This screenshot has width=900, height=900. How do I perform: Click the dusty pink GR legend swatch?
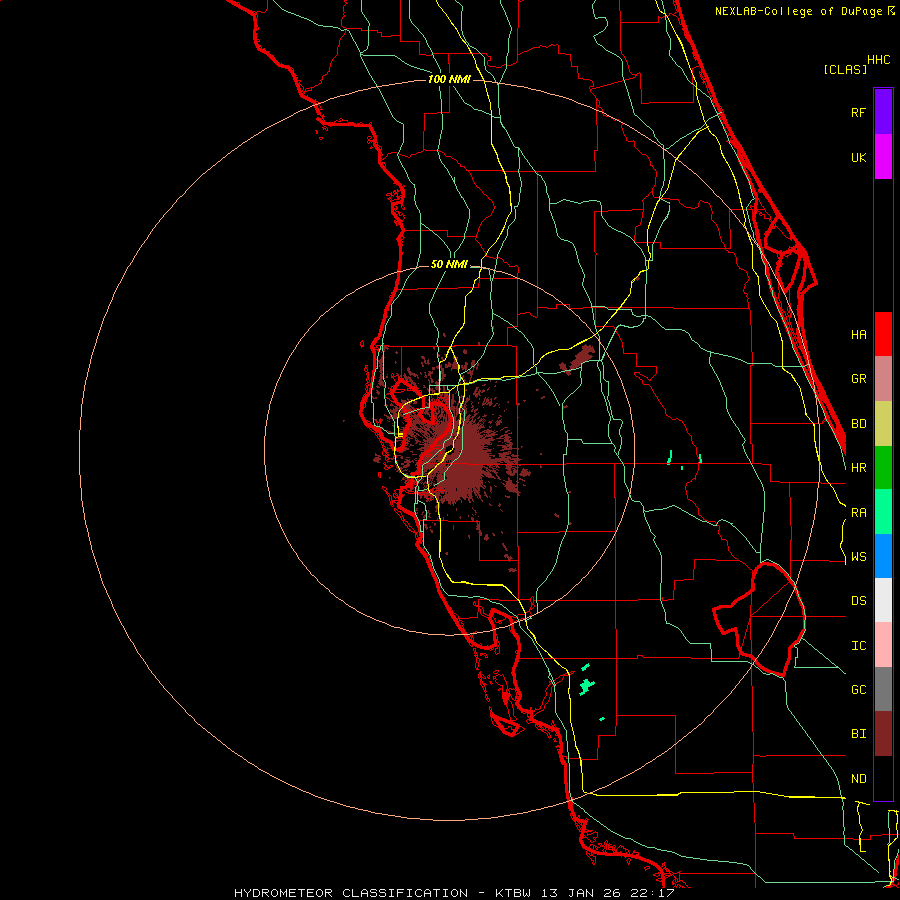click(x=883, y=379)
